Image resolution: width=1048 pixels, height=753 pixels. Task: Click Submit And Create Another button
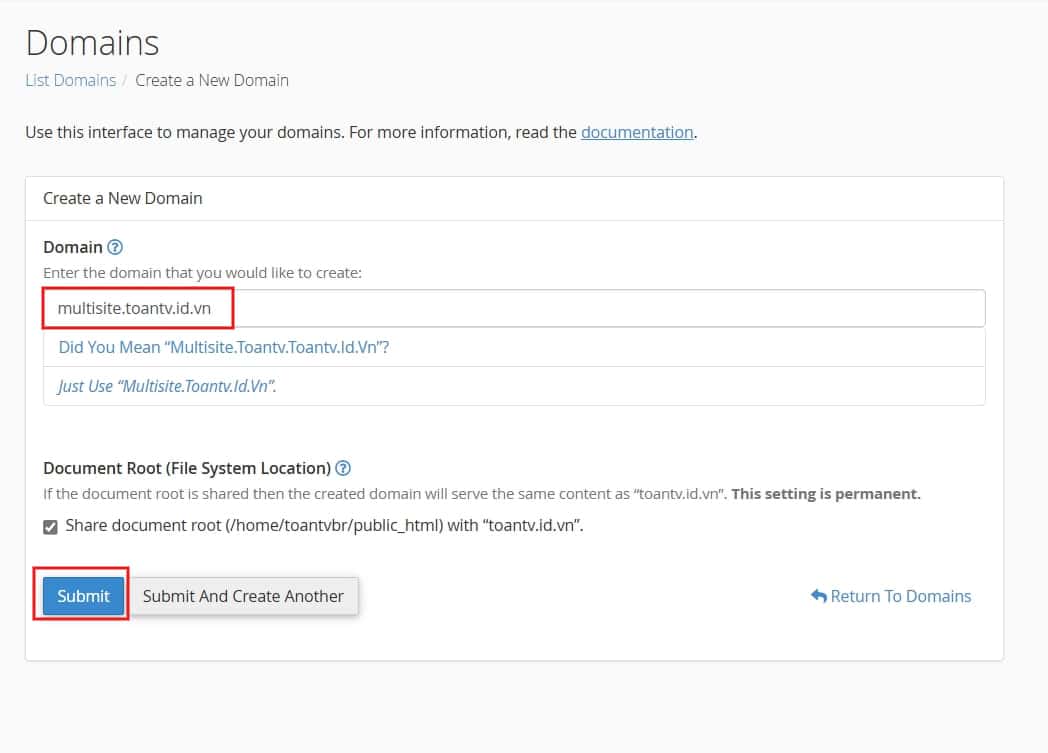(x=243, y=596)
